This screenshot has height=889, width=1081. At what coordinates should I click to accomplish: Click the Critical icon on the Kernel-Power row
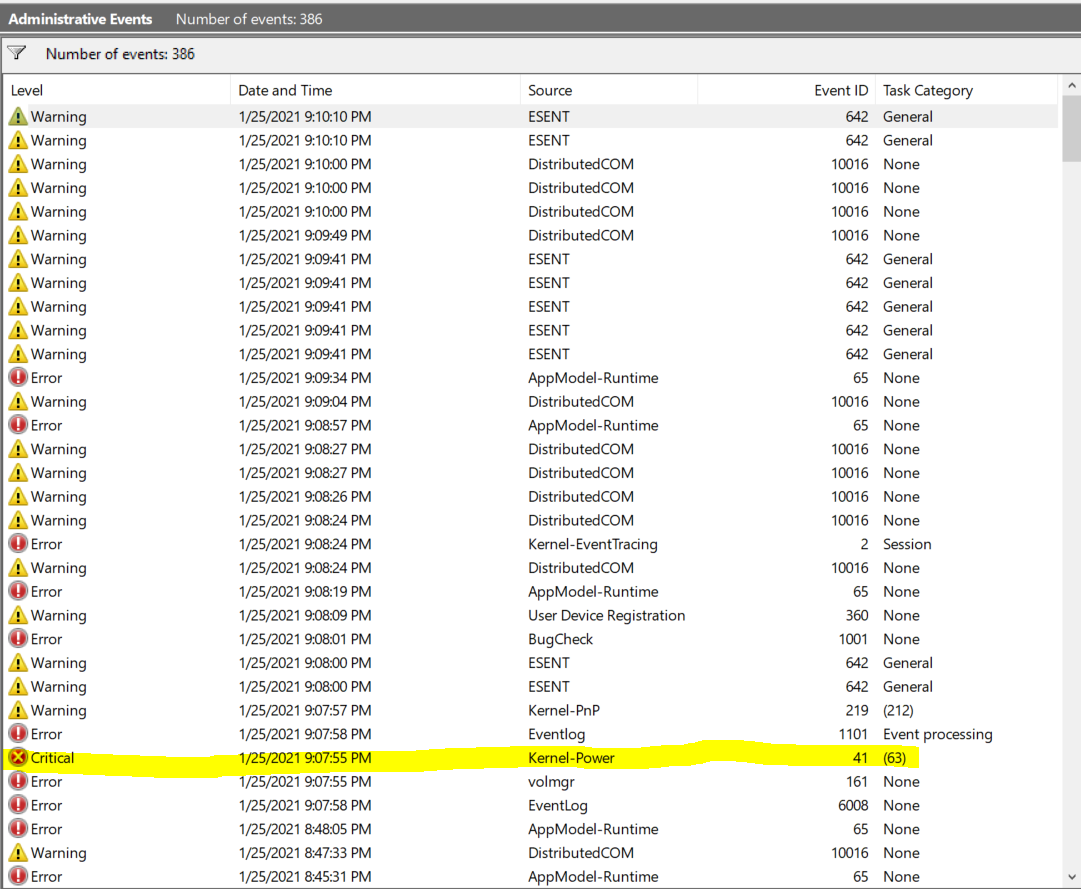coord(18,758)
